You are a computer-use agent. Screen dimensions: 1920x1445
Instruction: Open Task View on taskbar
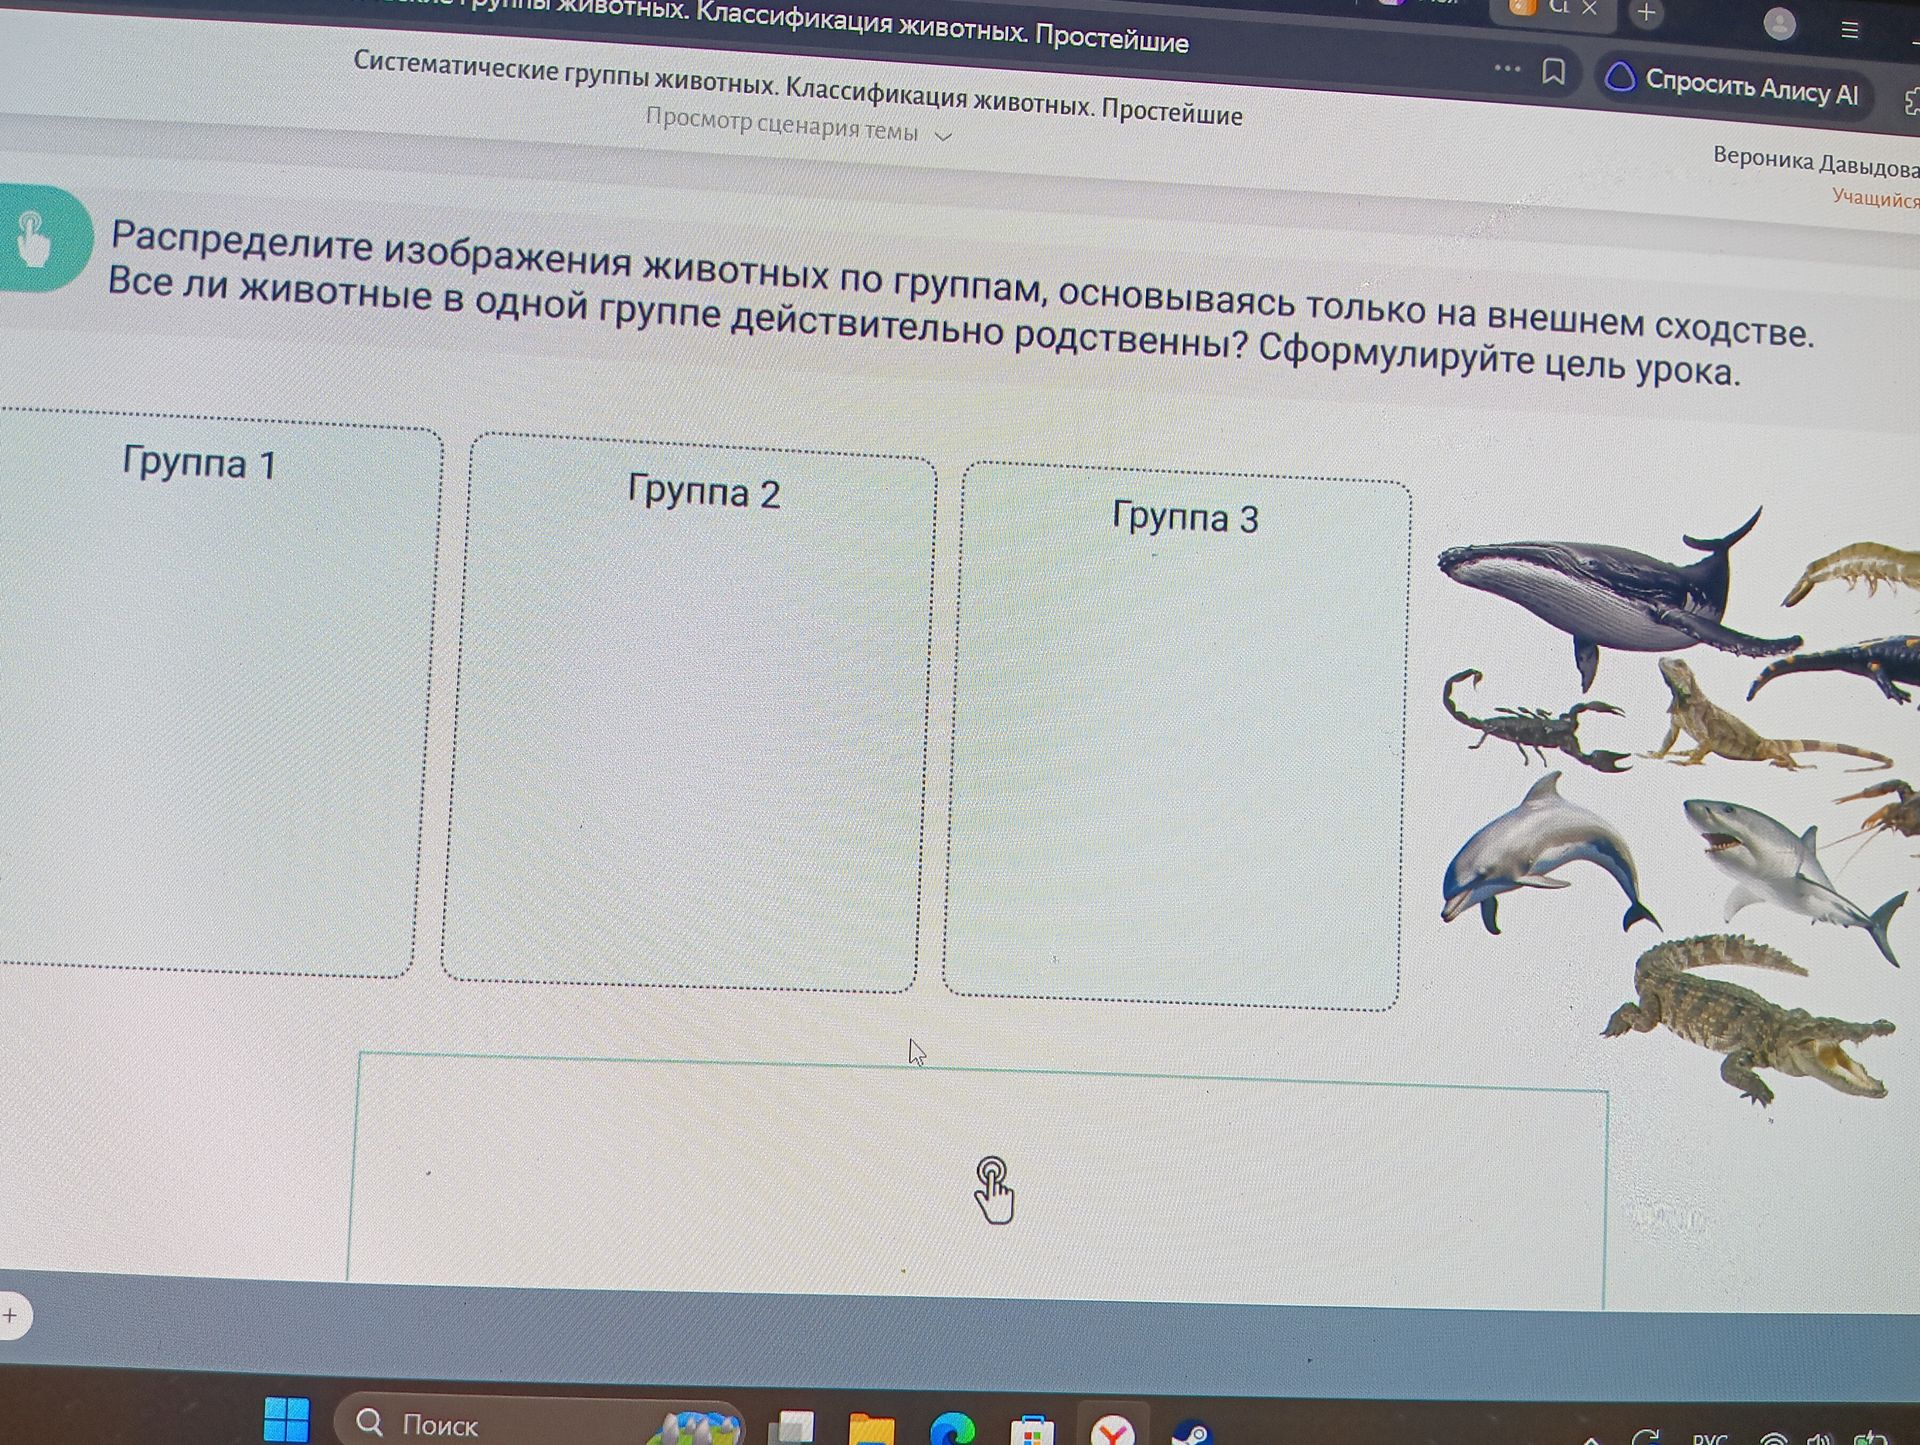coord(795,1428)
